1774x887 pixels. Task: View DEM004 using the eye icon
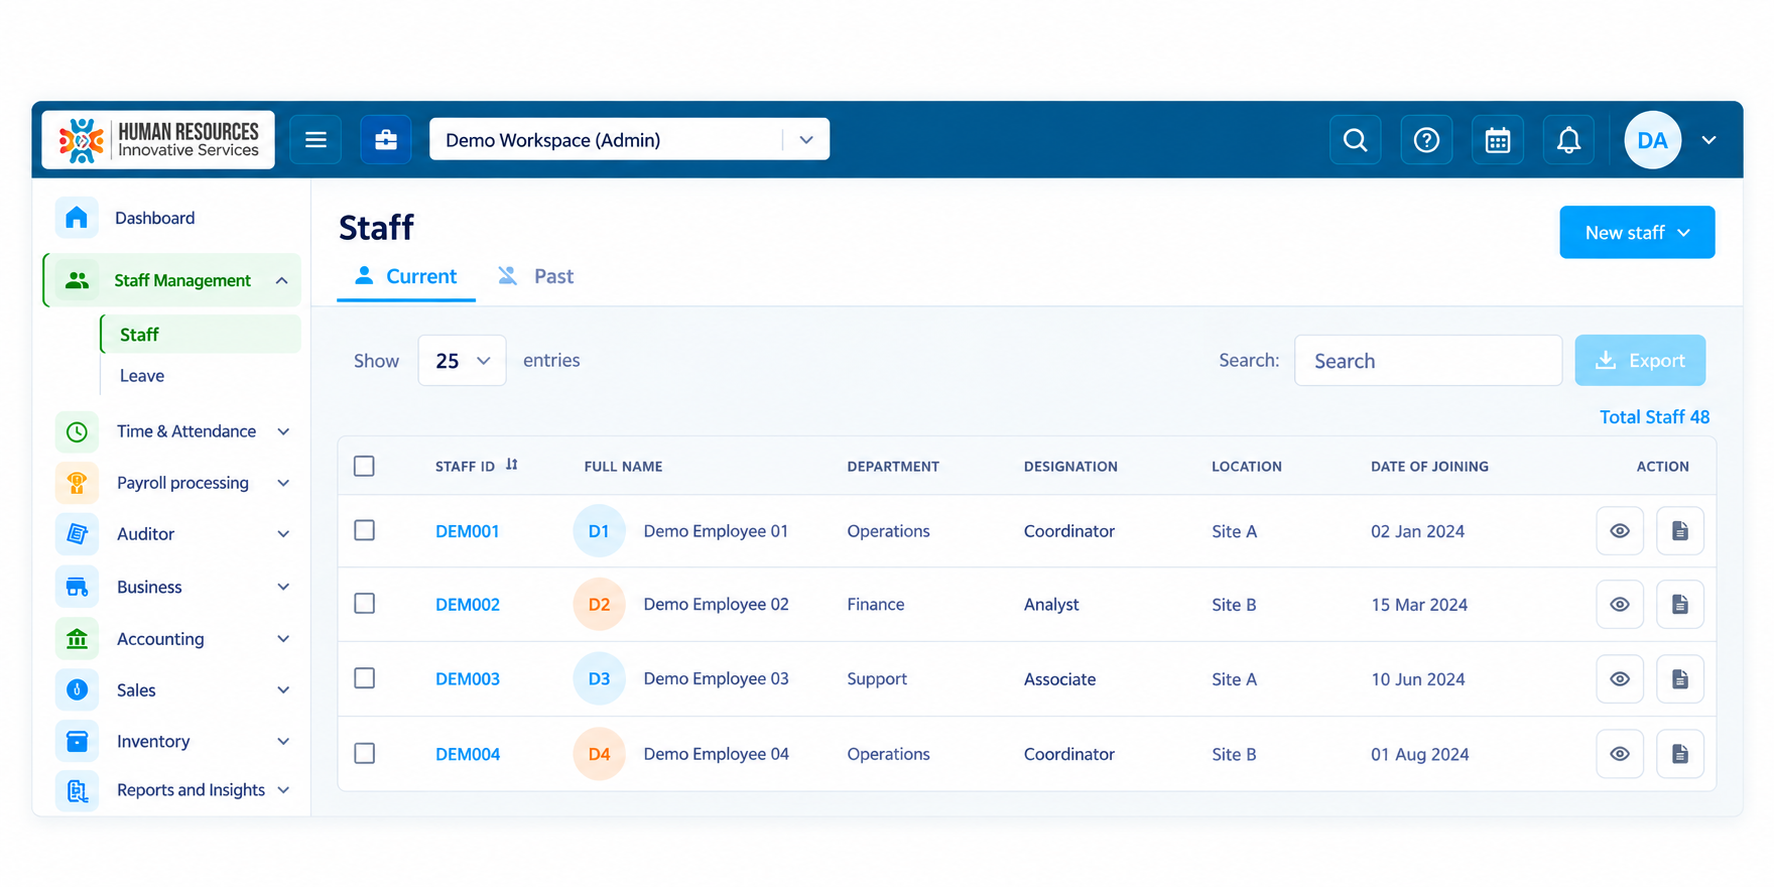(1620, 754)
